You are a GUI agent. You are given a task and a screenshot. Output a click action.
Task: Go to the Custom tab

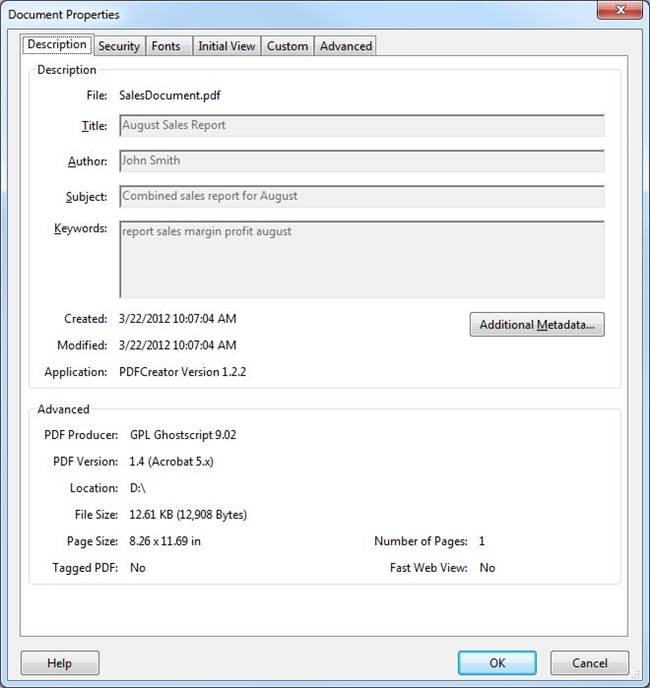[x=287, y=46]
